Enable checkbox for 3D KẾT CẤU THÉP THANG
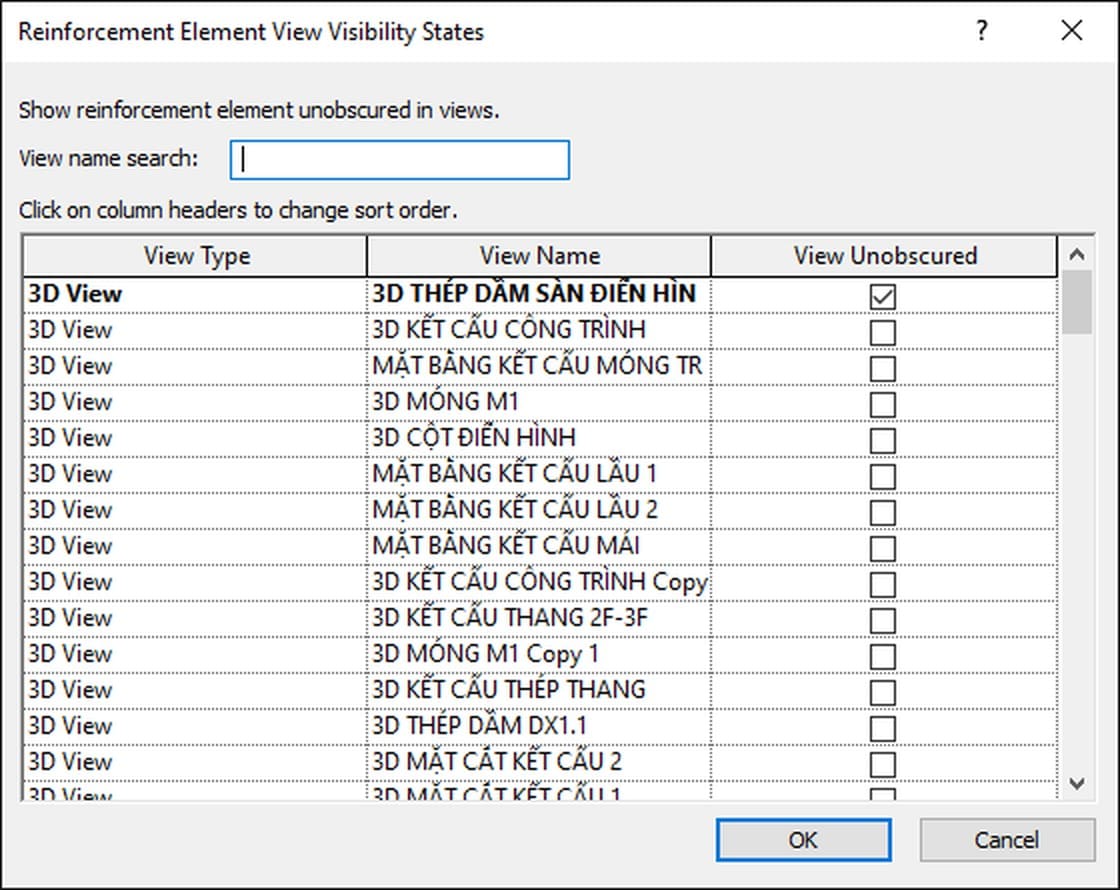 (883, 692)
